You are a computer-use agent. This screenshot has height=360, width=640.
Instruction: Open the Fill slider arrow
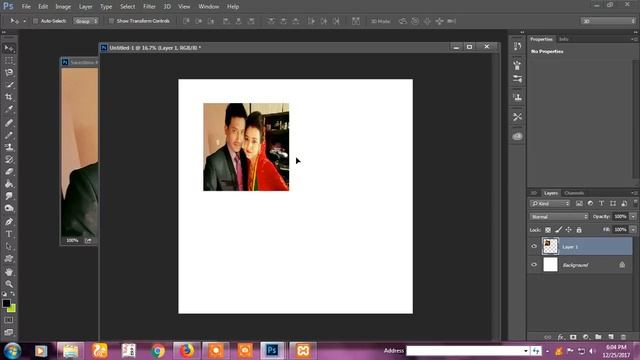click(633, 230)
